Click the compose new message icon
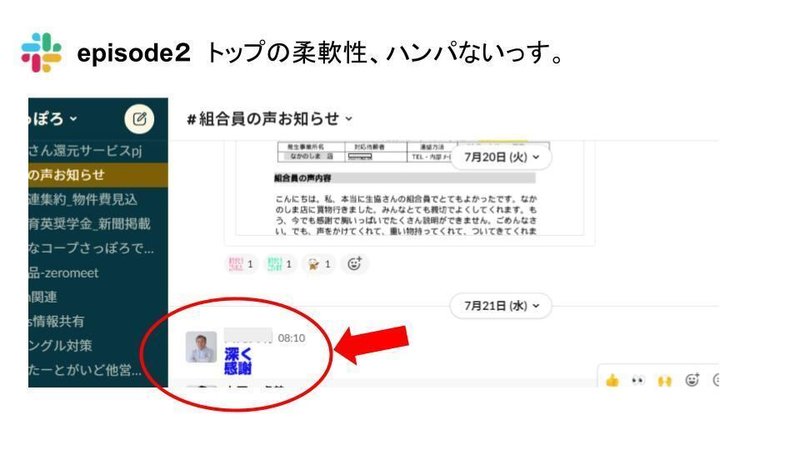Screen dimensions: 800x450 click(139, 119)
